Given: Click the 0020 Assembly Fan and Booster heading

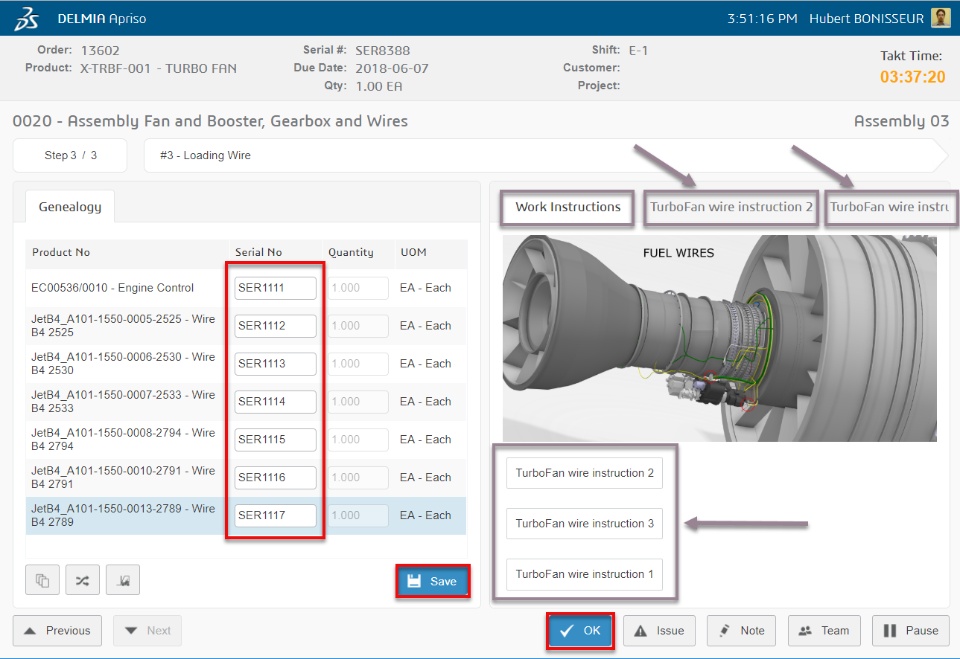Looking at the screenshot, I should 210,121.
